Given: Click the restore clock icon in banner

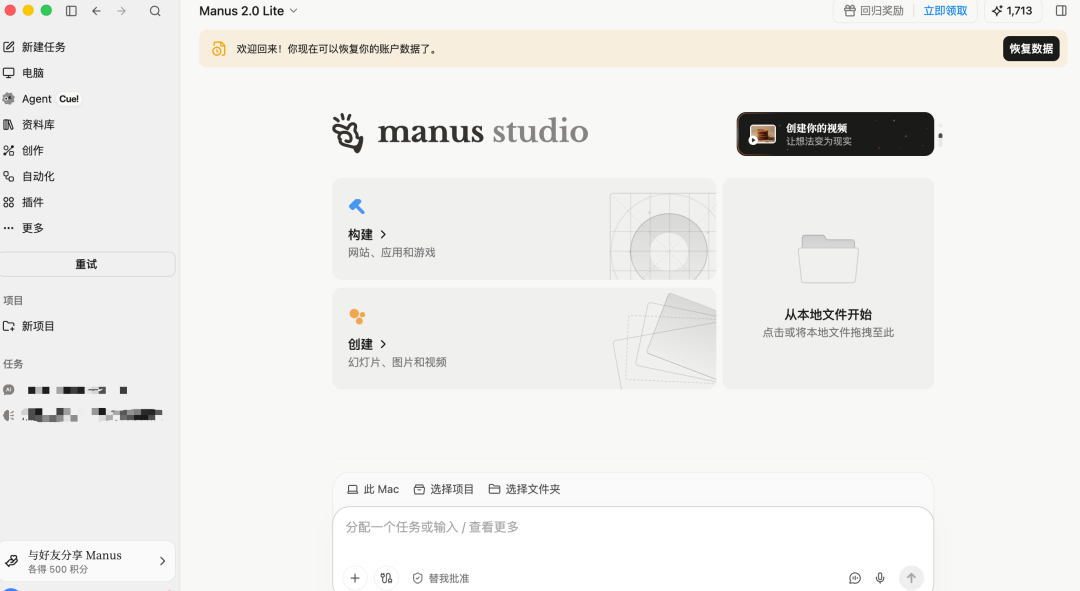Looking at the screenshot, I should coord(218,49).
